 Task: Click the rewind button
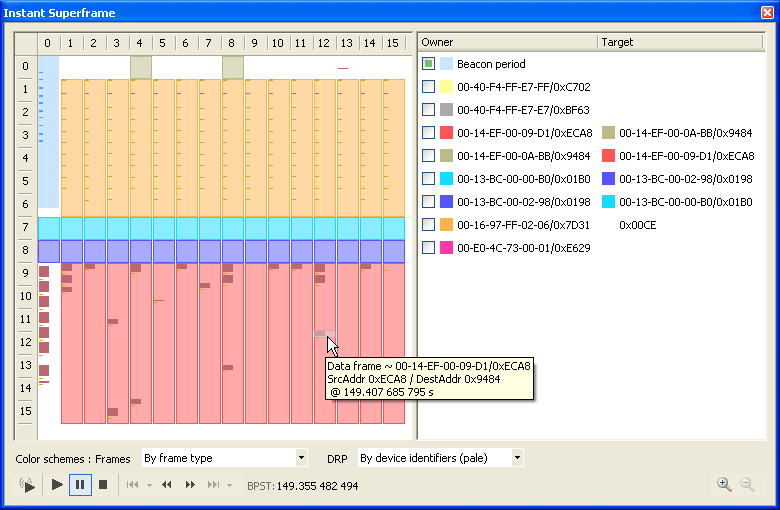pyautogui.click(x=165, y=485)
